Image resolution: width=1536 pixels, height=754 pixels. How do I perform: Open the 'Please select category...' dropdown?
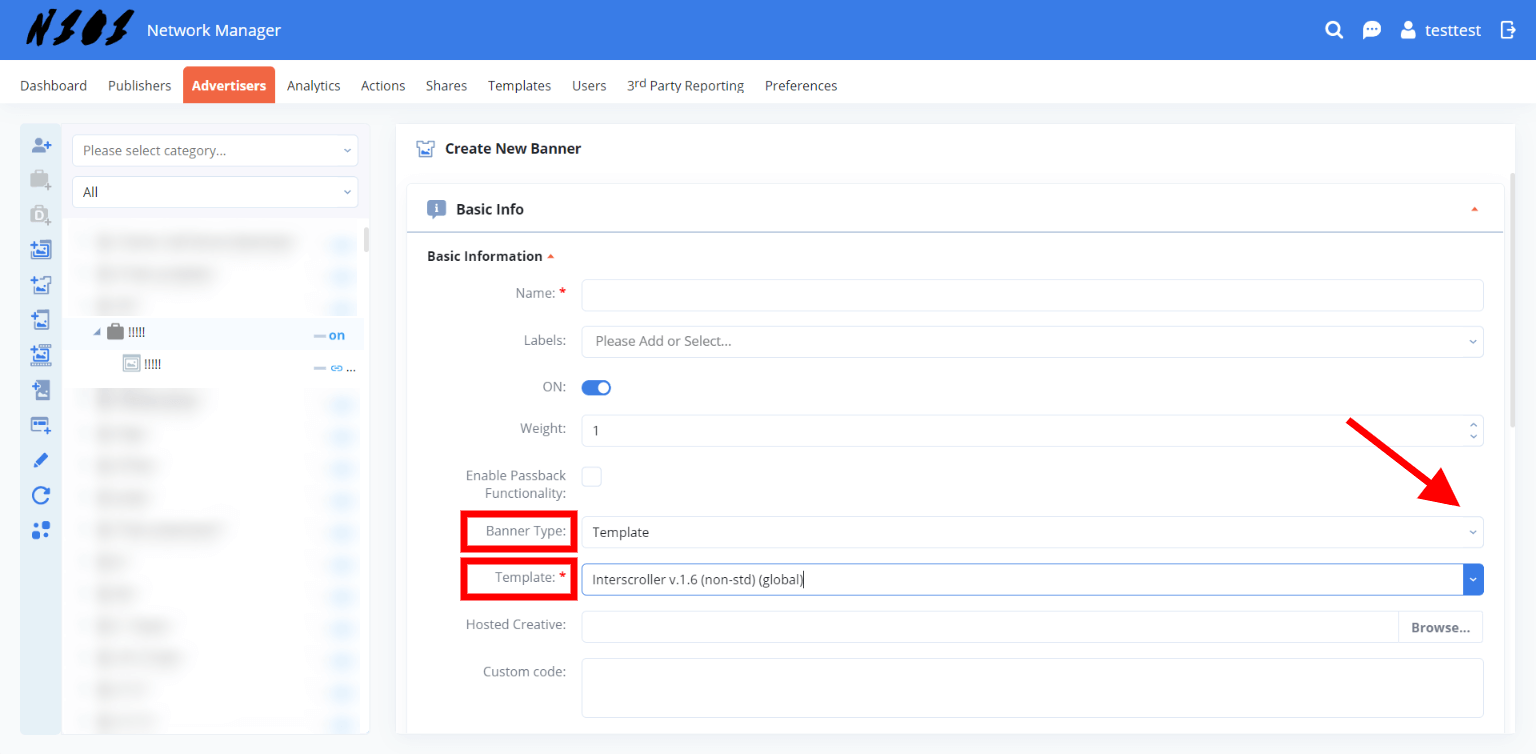point(215,151)
